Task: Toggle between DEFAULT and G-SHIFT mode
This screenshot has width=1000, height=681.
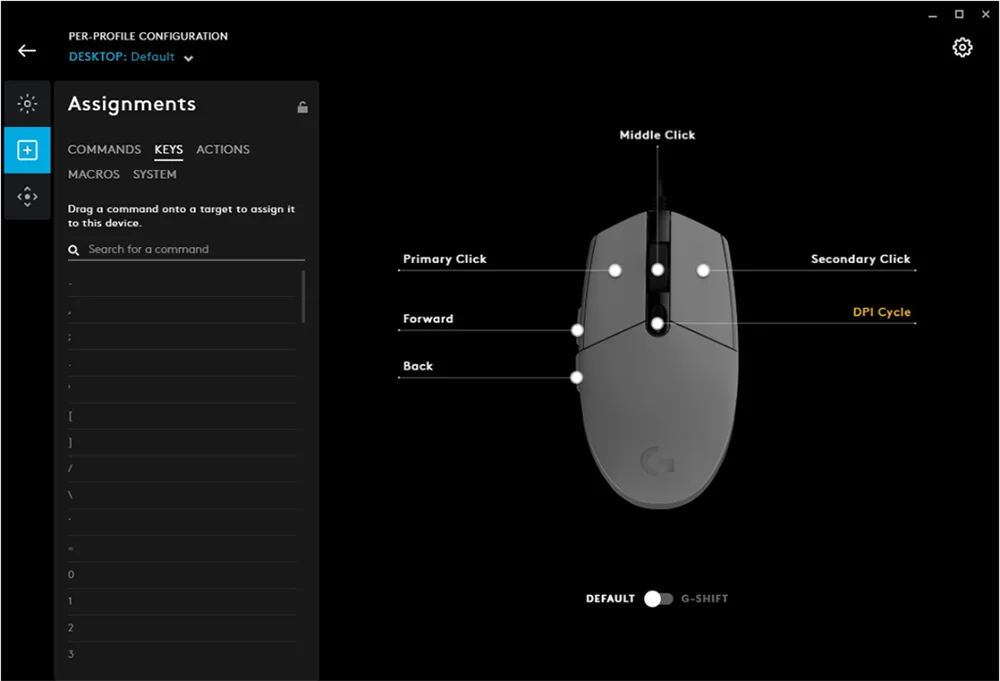Action: 658,599
